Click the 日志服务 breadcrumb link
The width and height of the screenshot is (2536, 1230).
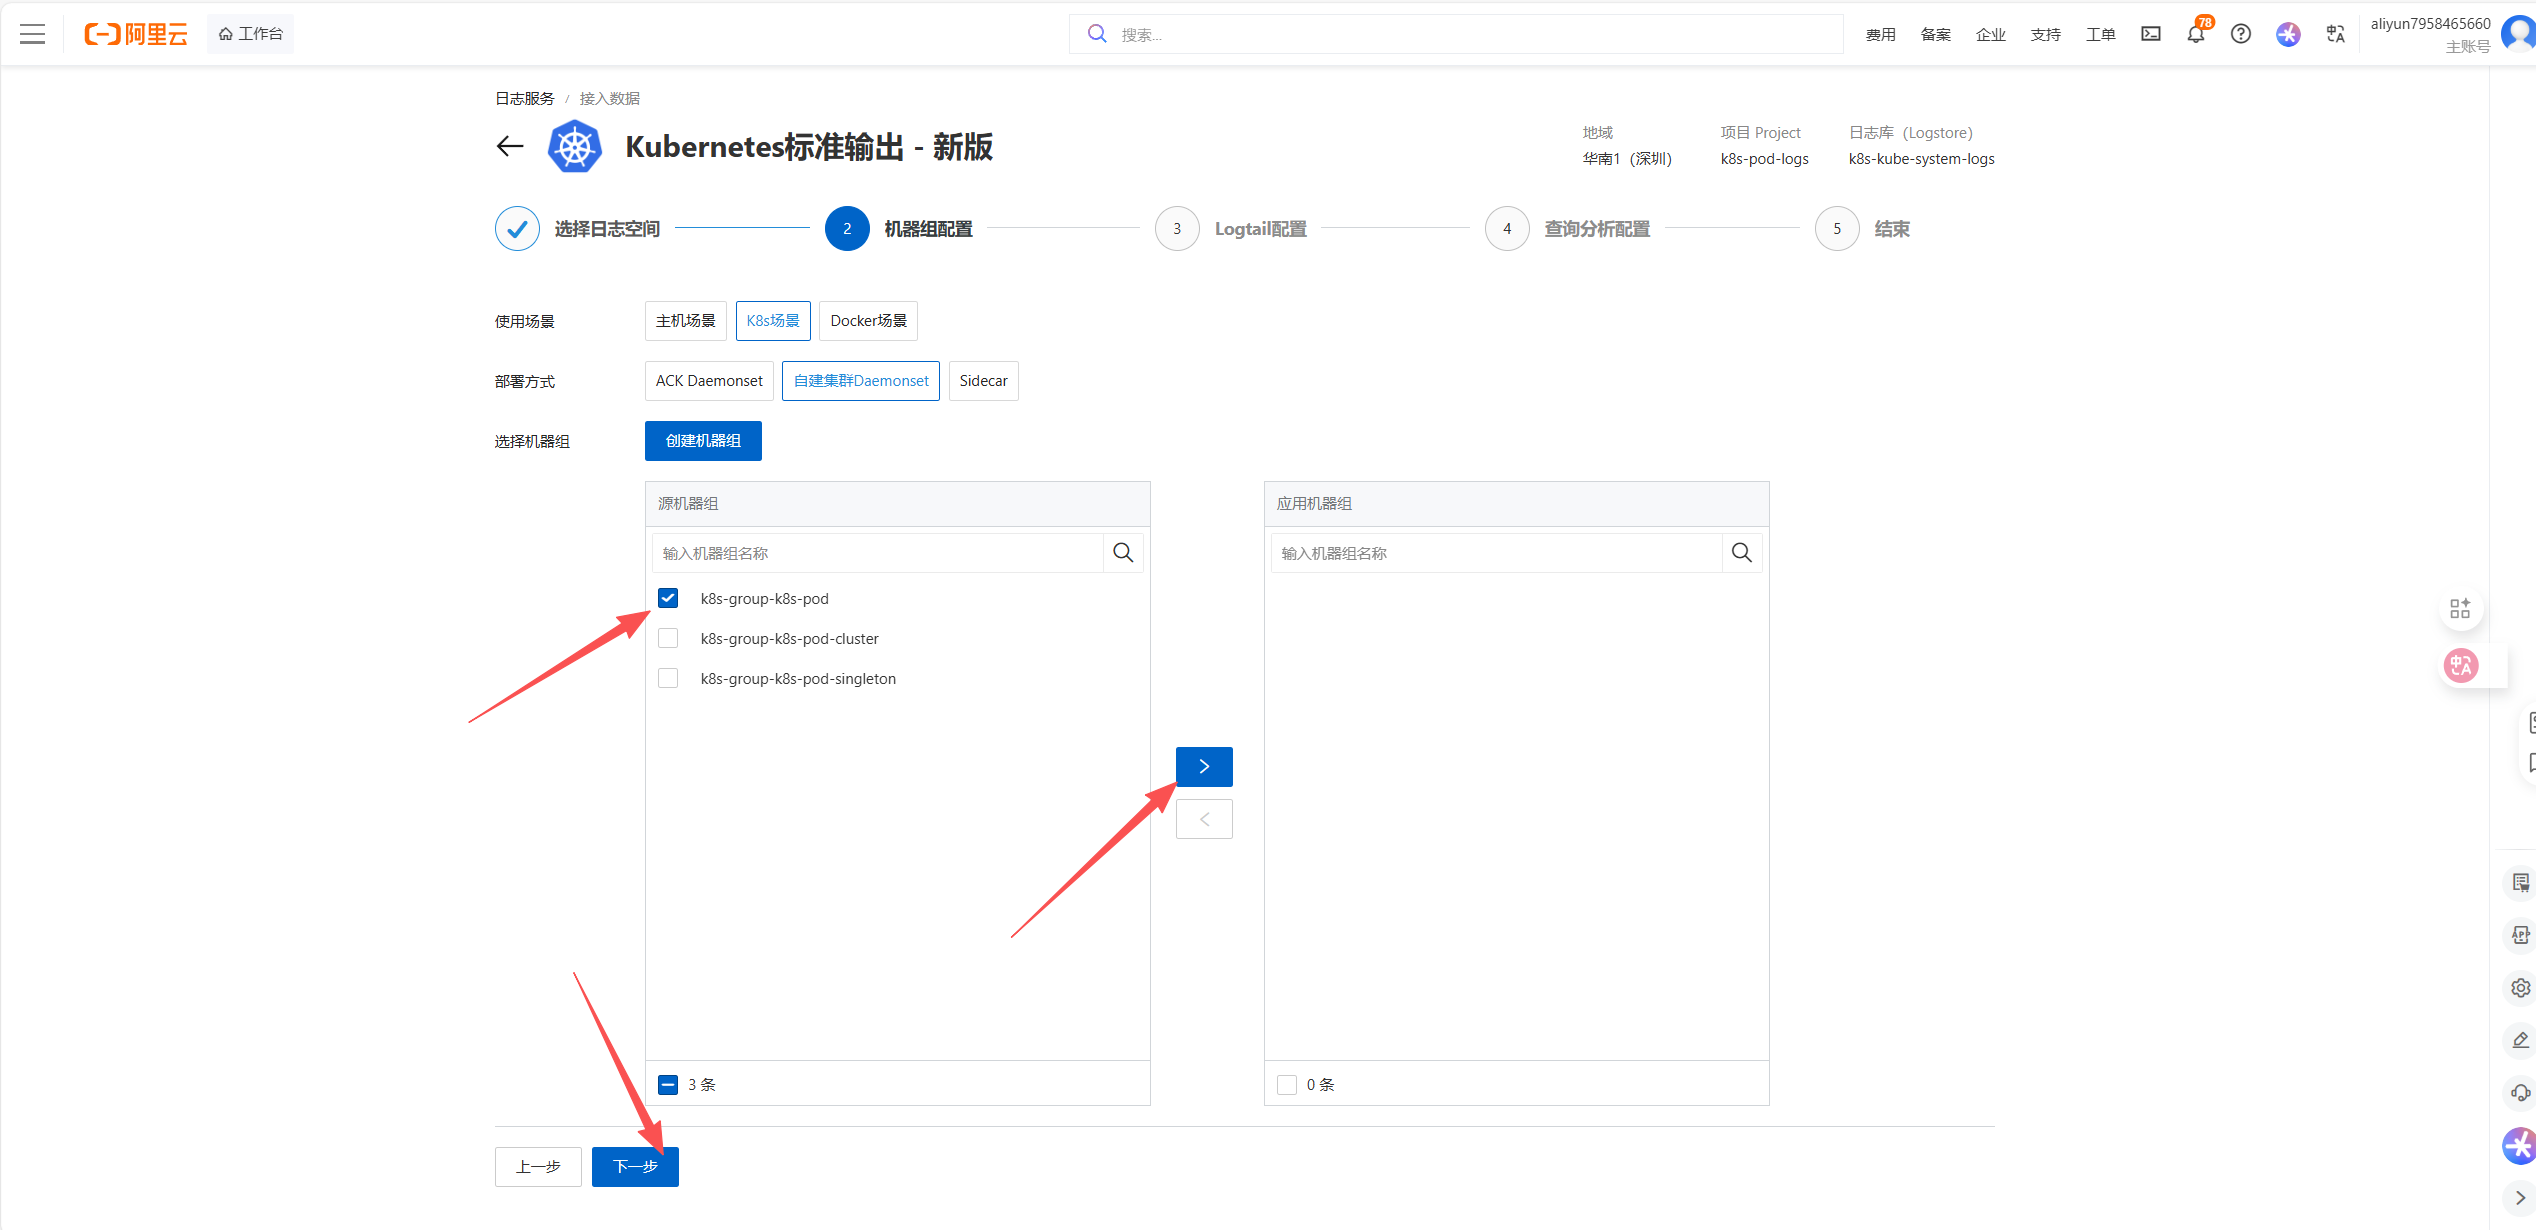[524, 98]
